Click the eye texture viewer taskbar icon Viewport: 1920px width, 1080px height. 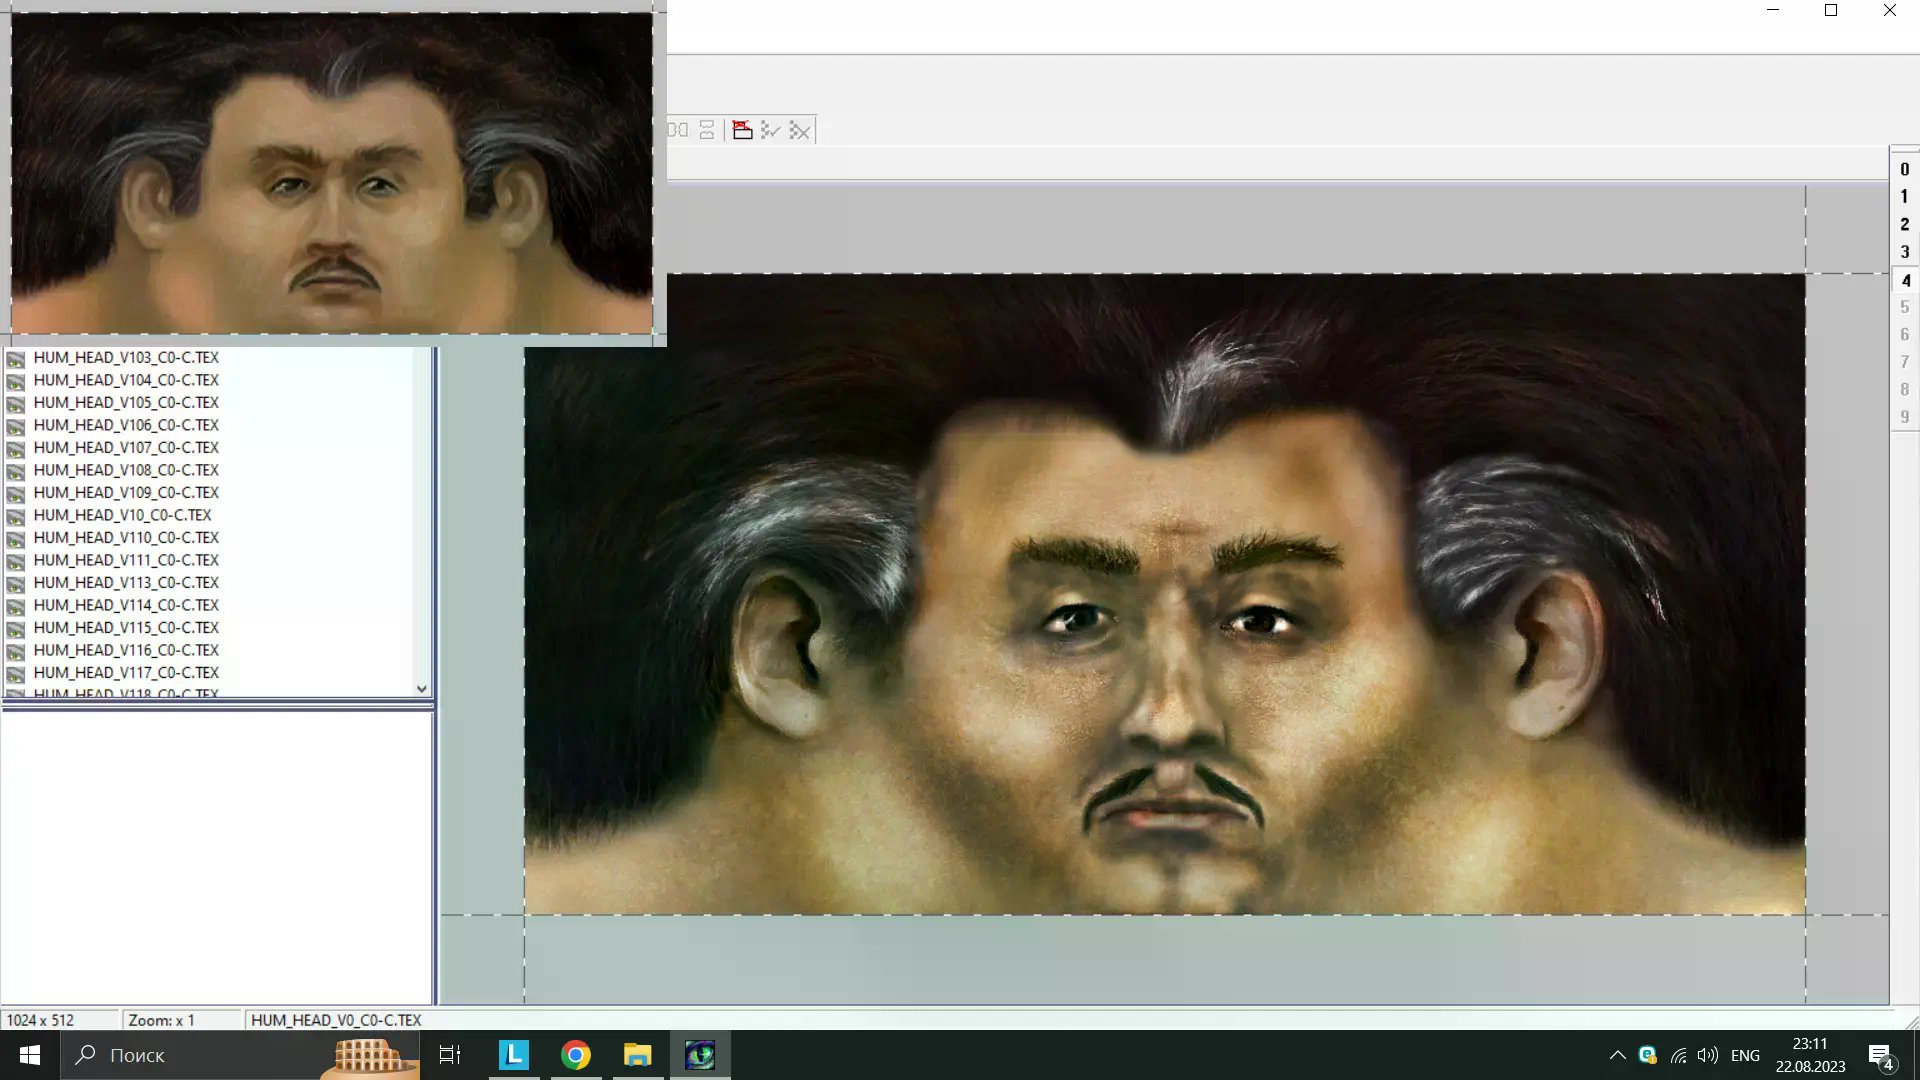(700, 1055)
